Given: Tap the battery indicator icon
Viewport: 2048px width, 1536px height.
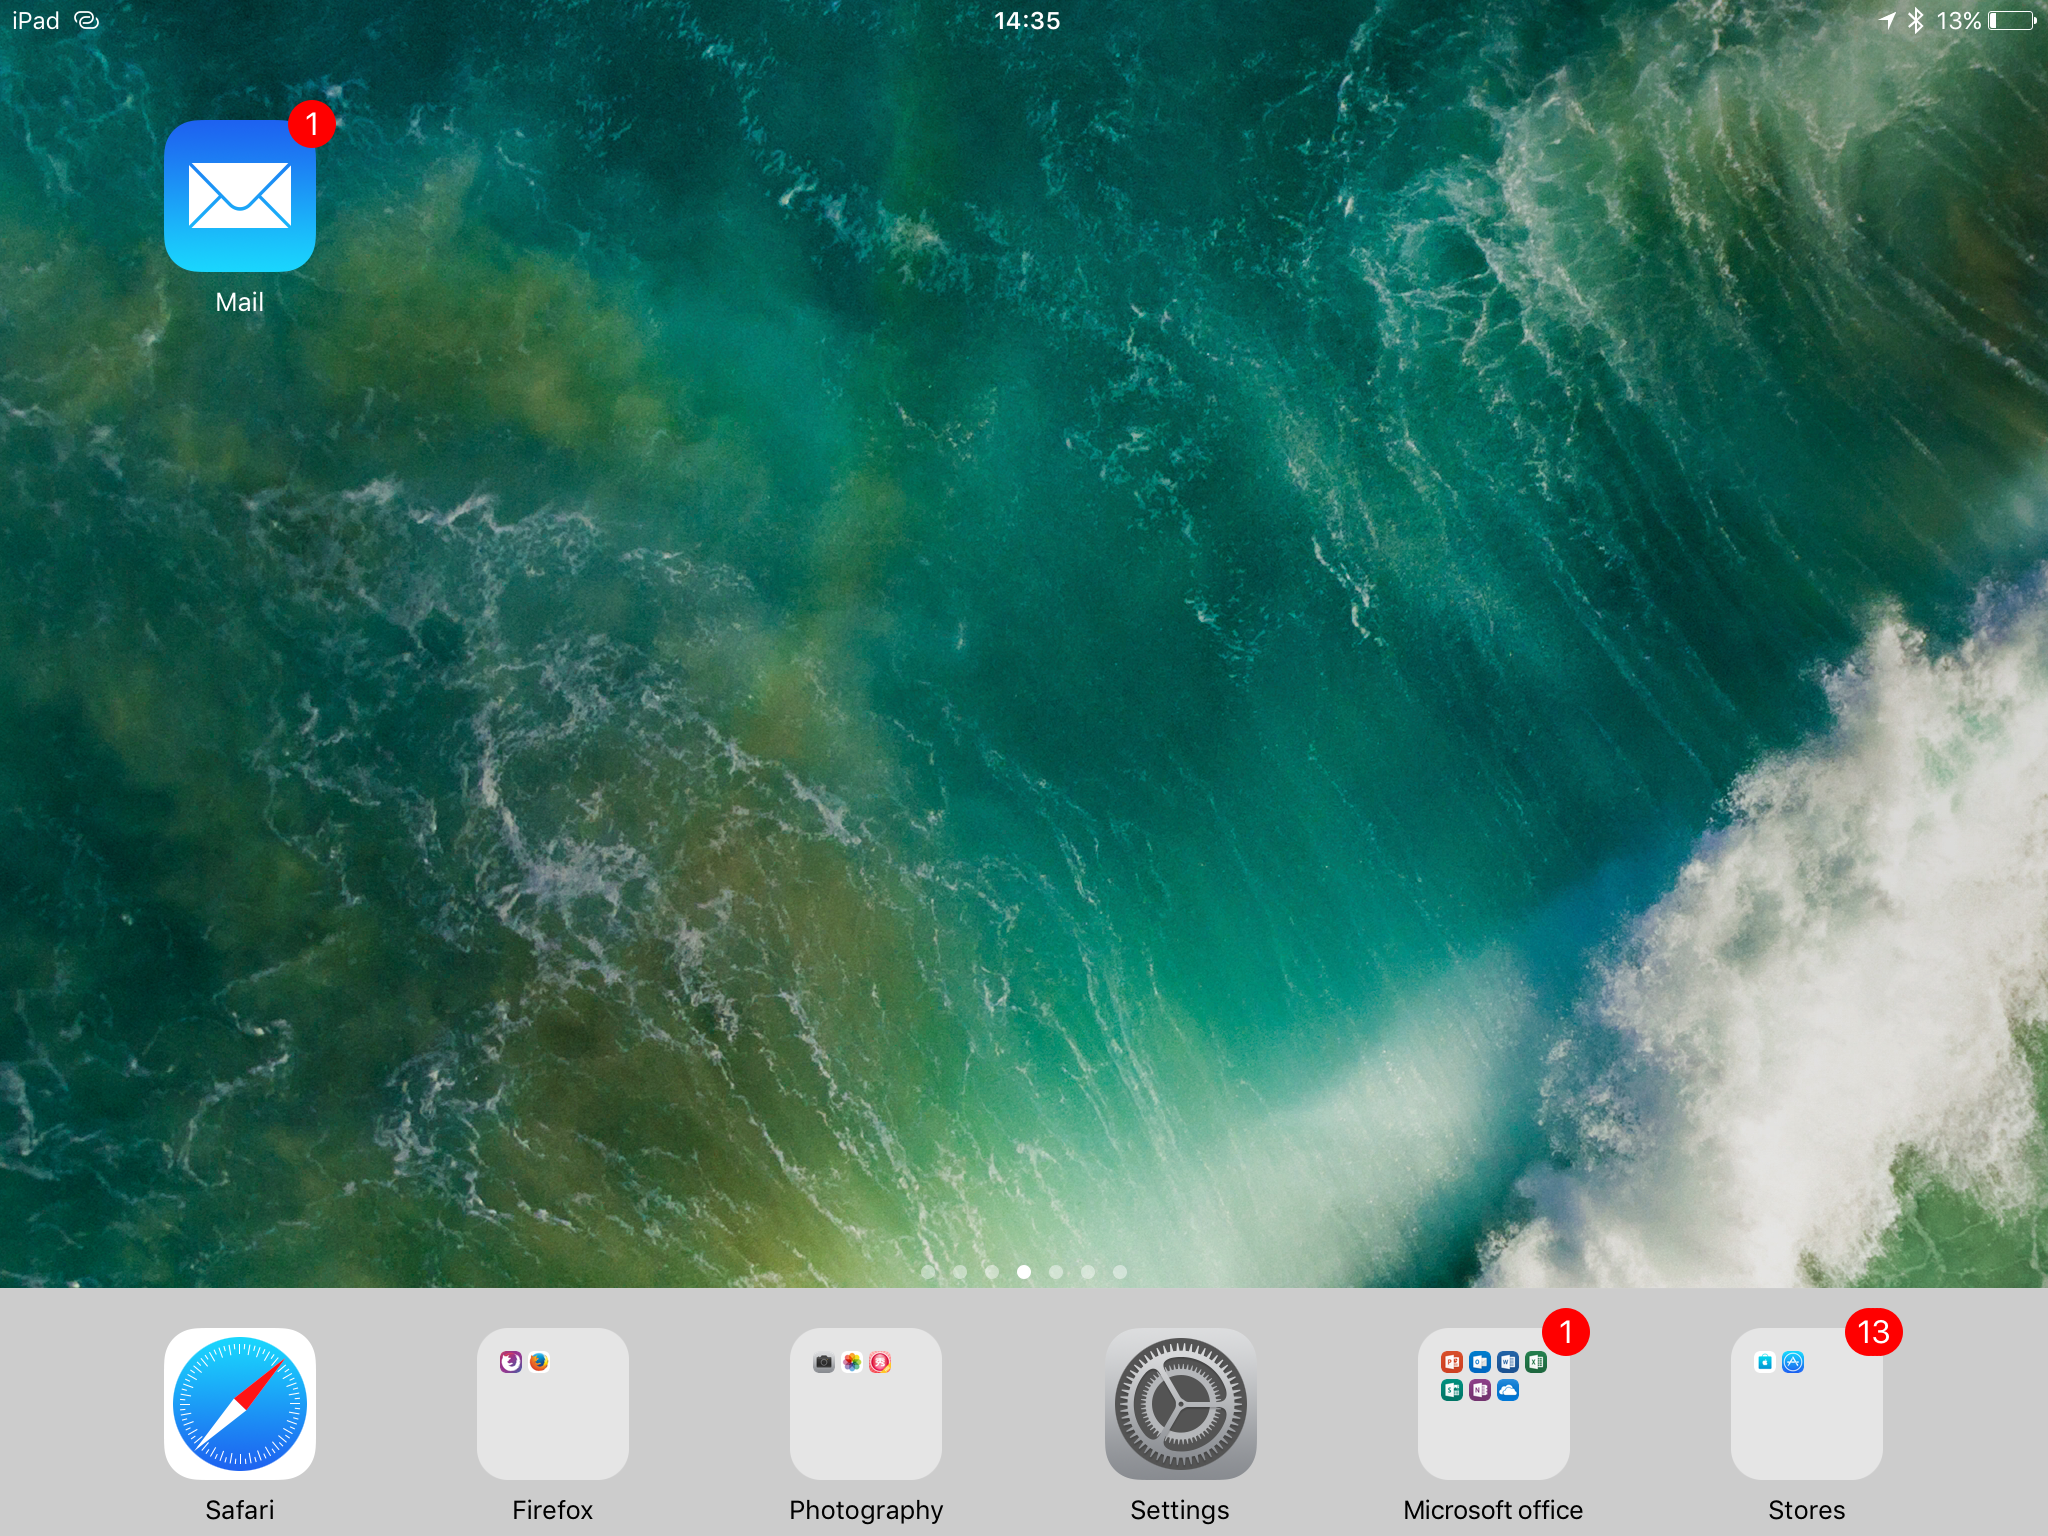Looking at the screenshot, I should click(2011, 21).
